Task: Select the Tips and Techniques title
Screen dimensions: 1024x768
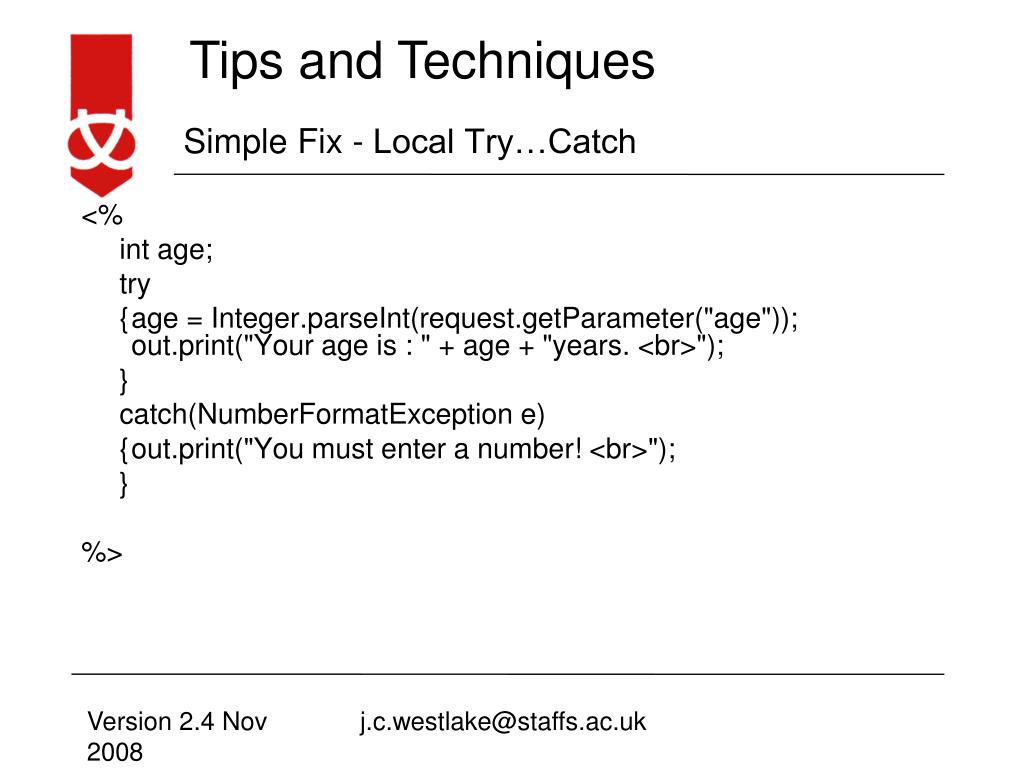Action: 422,61
